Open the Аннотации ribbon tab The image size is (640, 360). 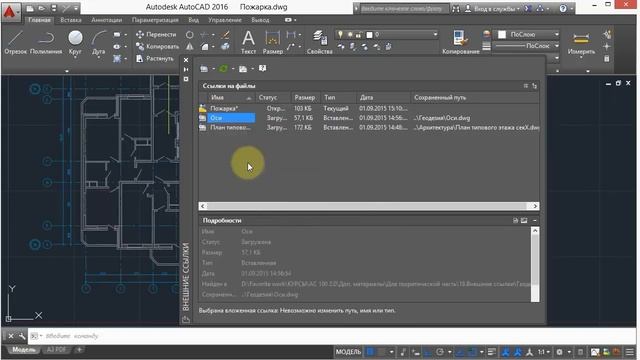107,20
